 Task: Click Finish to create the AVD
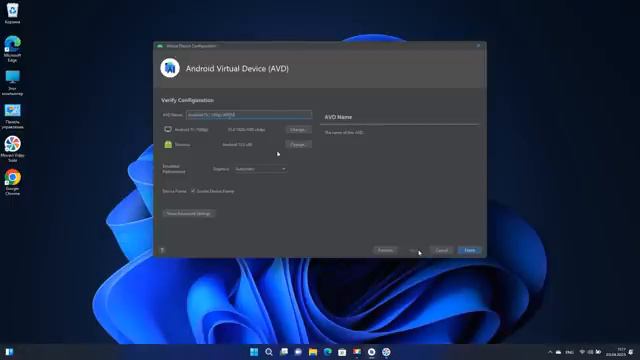pos(470,250)
